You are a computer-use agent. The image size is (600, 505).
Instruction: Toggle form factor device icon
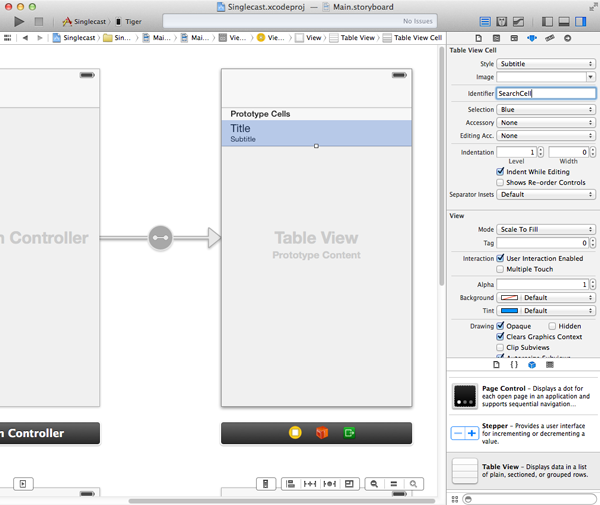[265, 484]
